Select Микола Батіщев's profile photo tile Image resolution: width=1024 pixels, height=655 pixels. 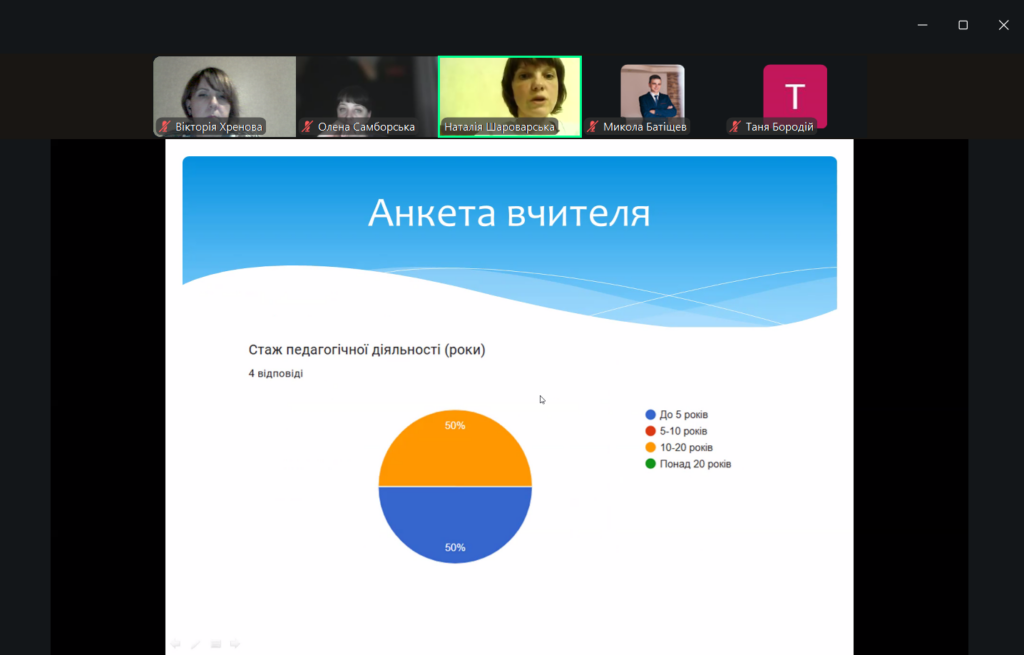point(652,92)
